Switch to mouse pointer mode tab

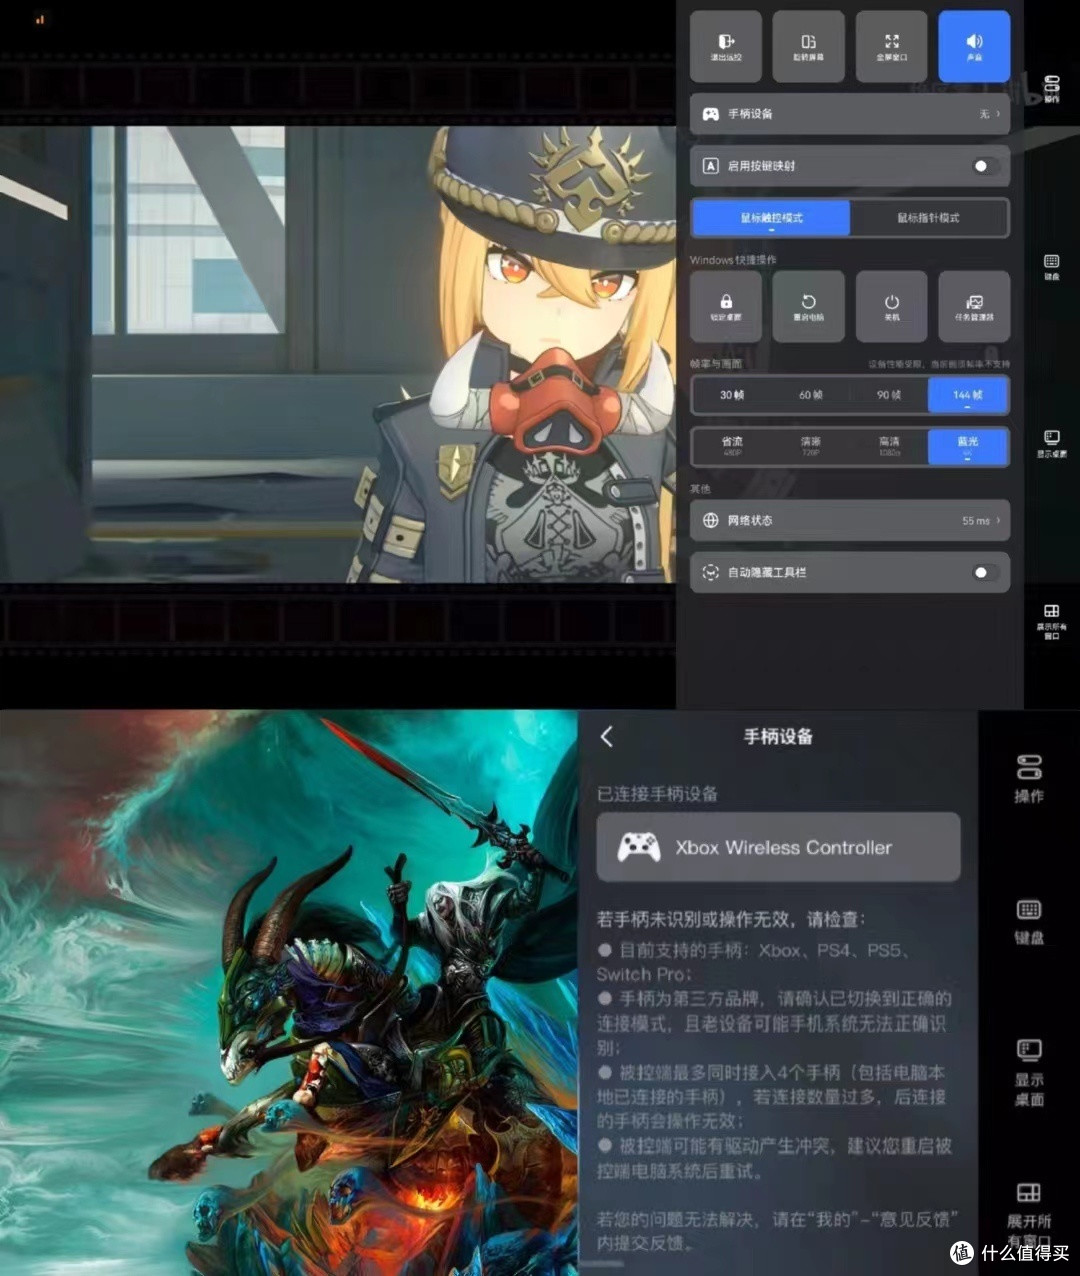929,217
